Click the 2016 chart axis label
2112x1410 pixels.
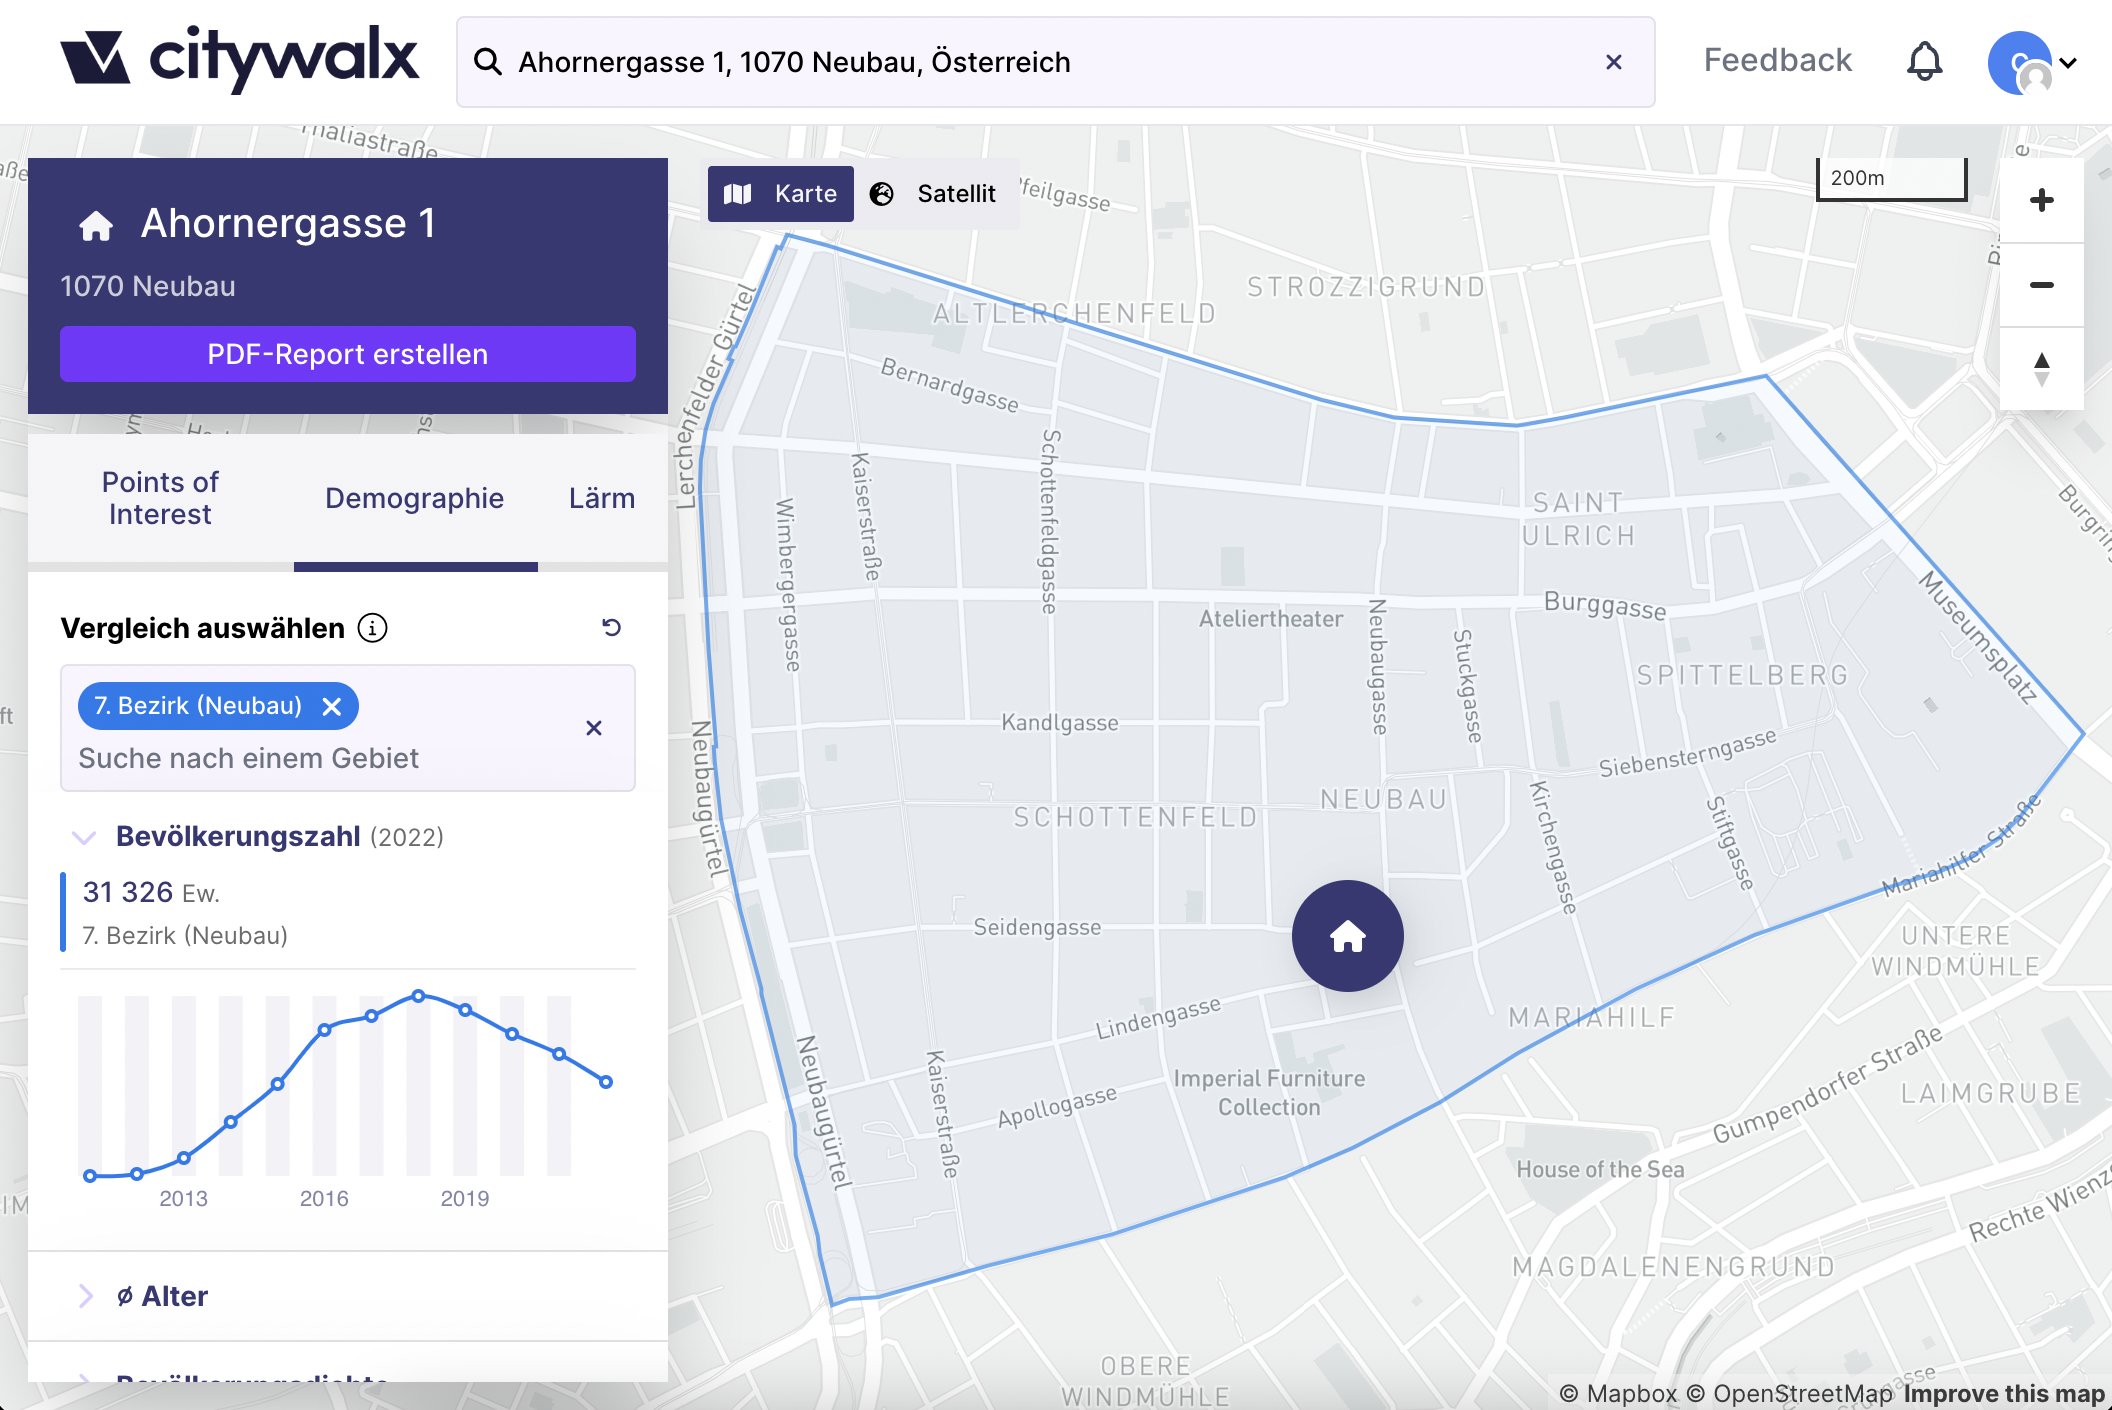pyautogui.click(x=324, y=1199)
